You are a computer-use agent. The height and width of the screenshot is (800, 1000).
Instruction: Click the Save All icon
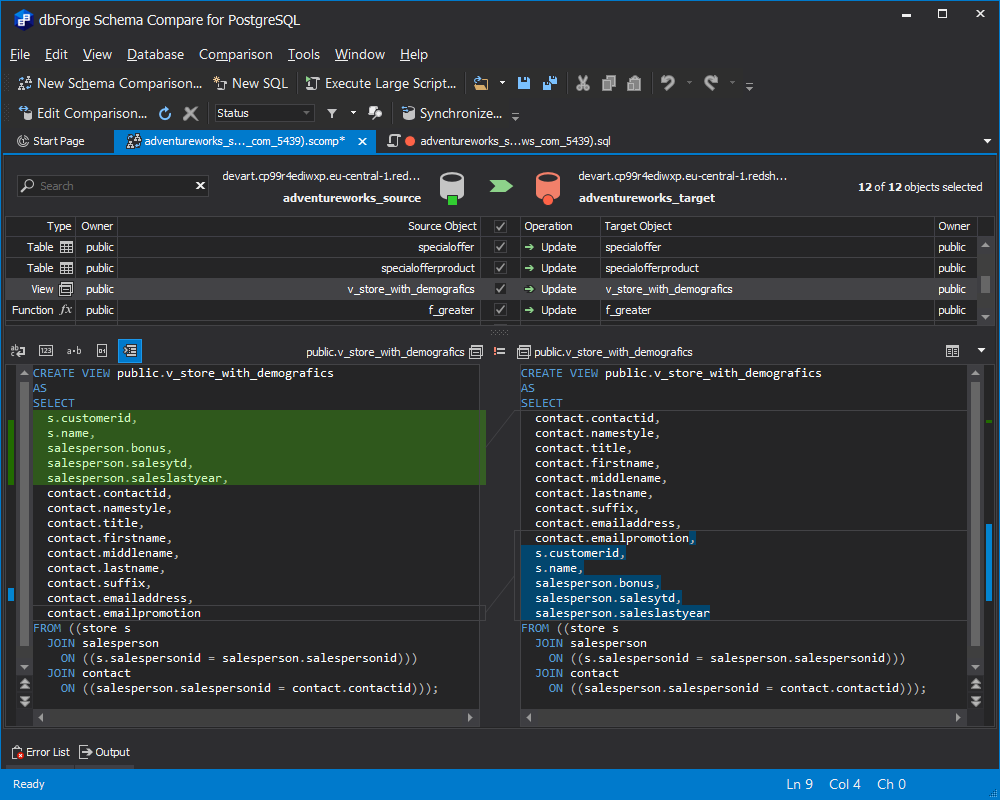(549, 83)
